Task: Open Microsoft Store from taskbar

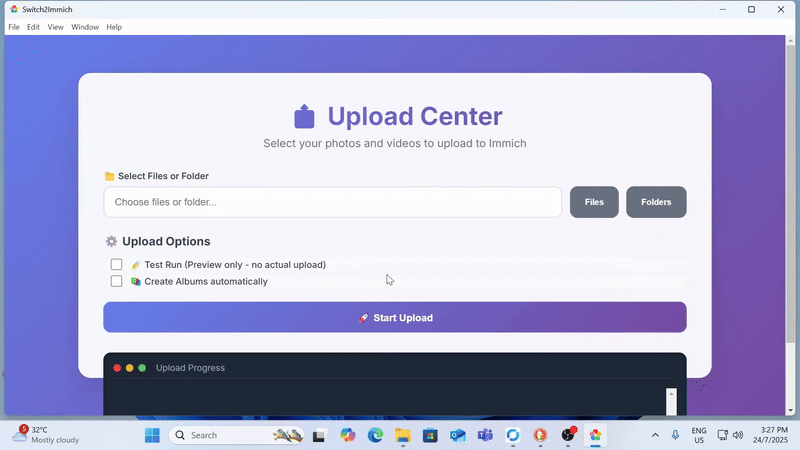Action: (430, 435)
